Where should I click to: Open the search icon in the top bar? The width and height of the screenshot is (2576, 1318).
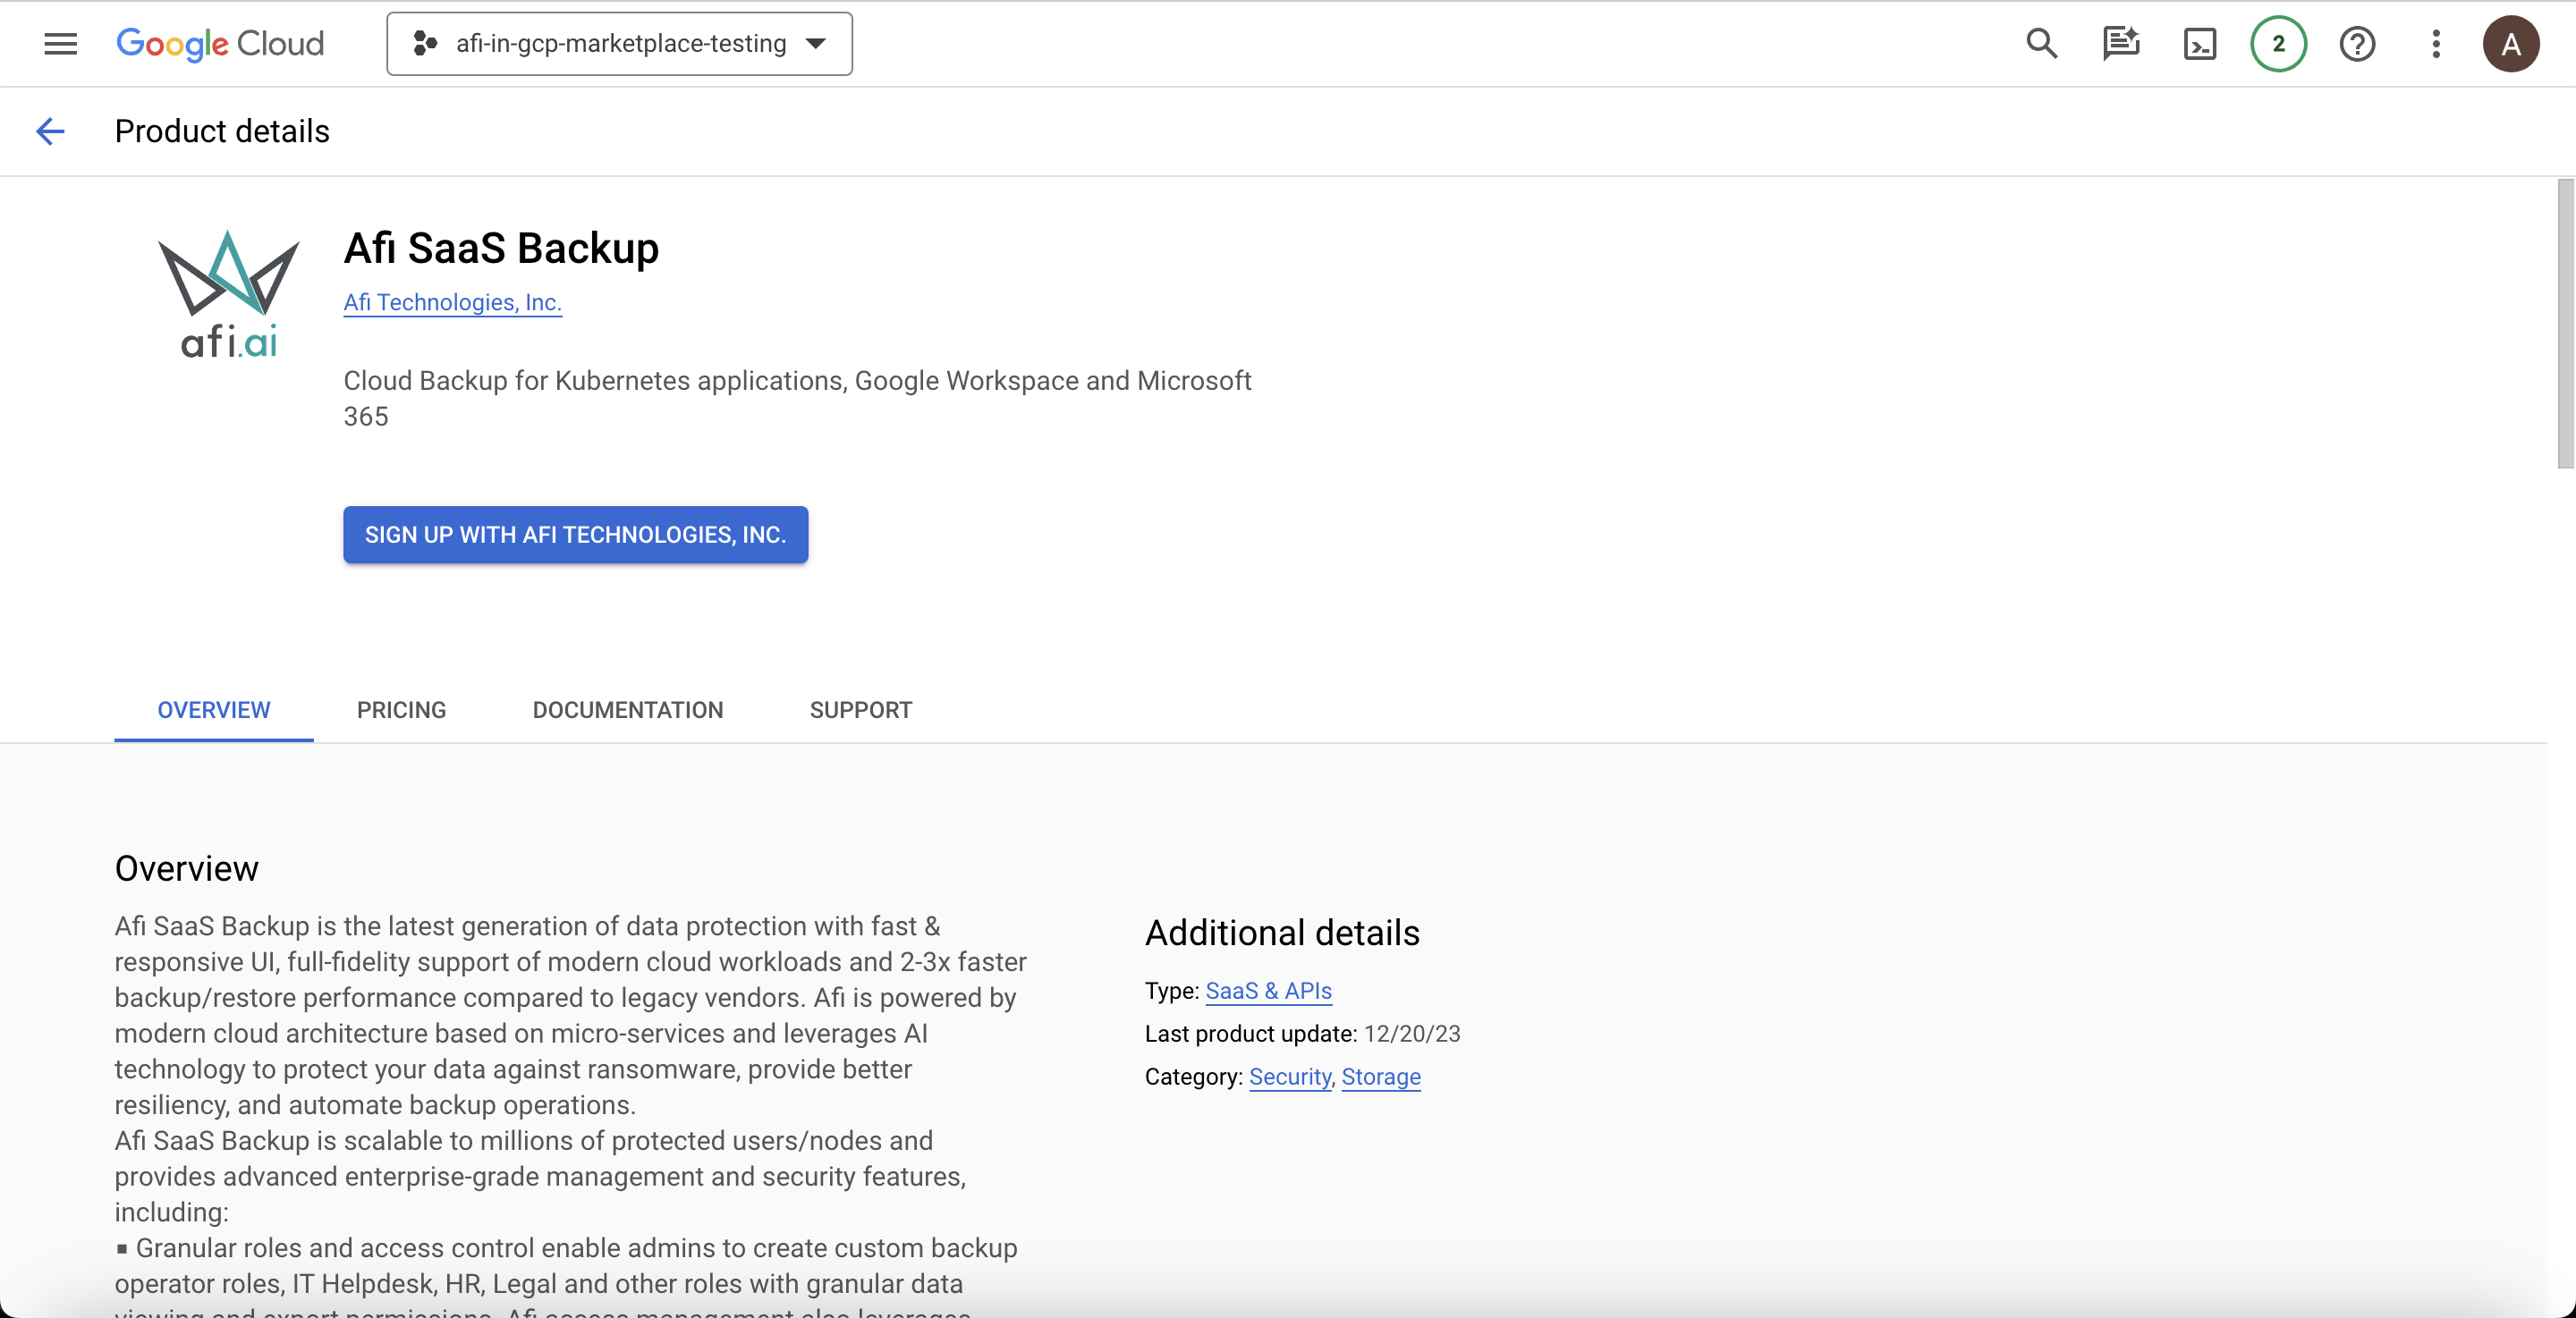(x=2042, y=44)
